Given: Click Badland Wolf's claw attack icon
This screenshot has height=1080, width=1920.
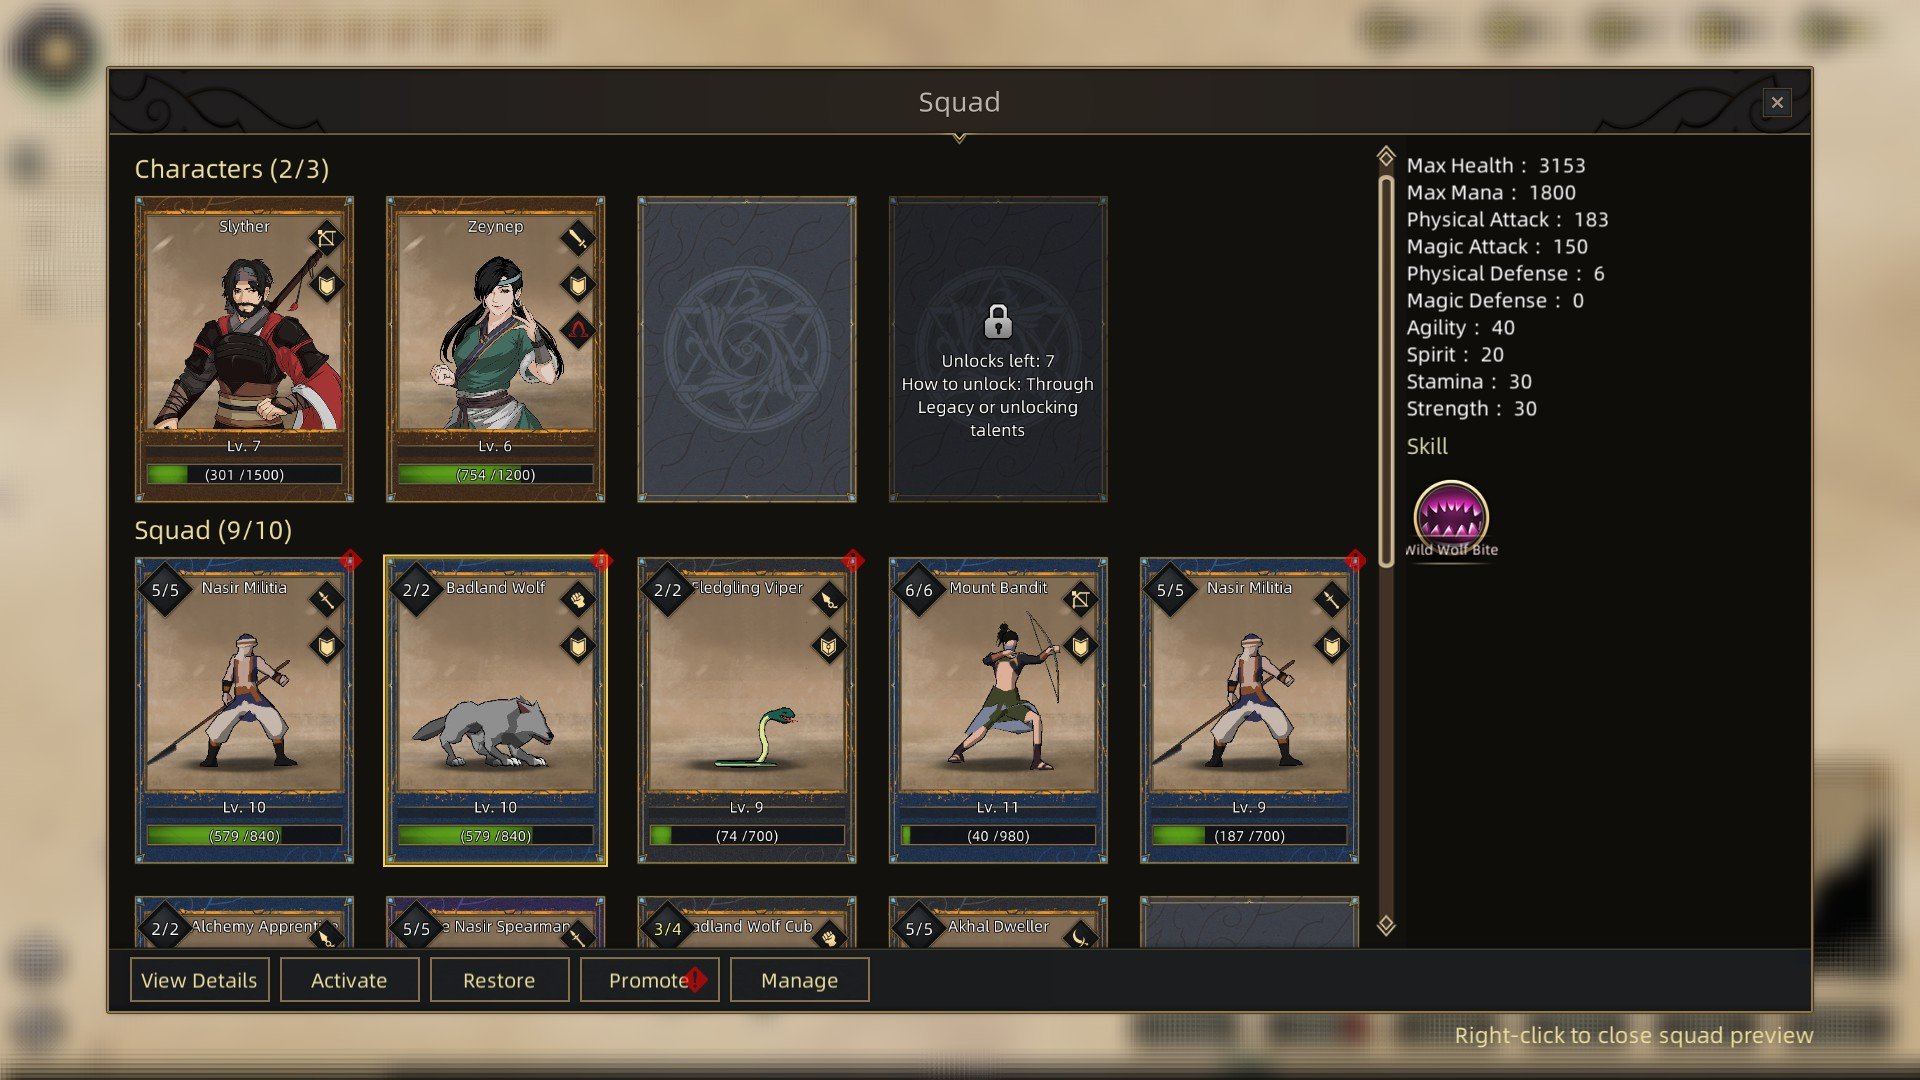Looking at the screenshot, I should (578, 599).
